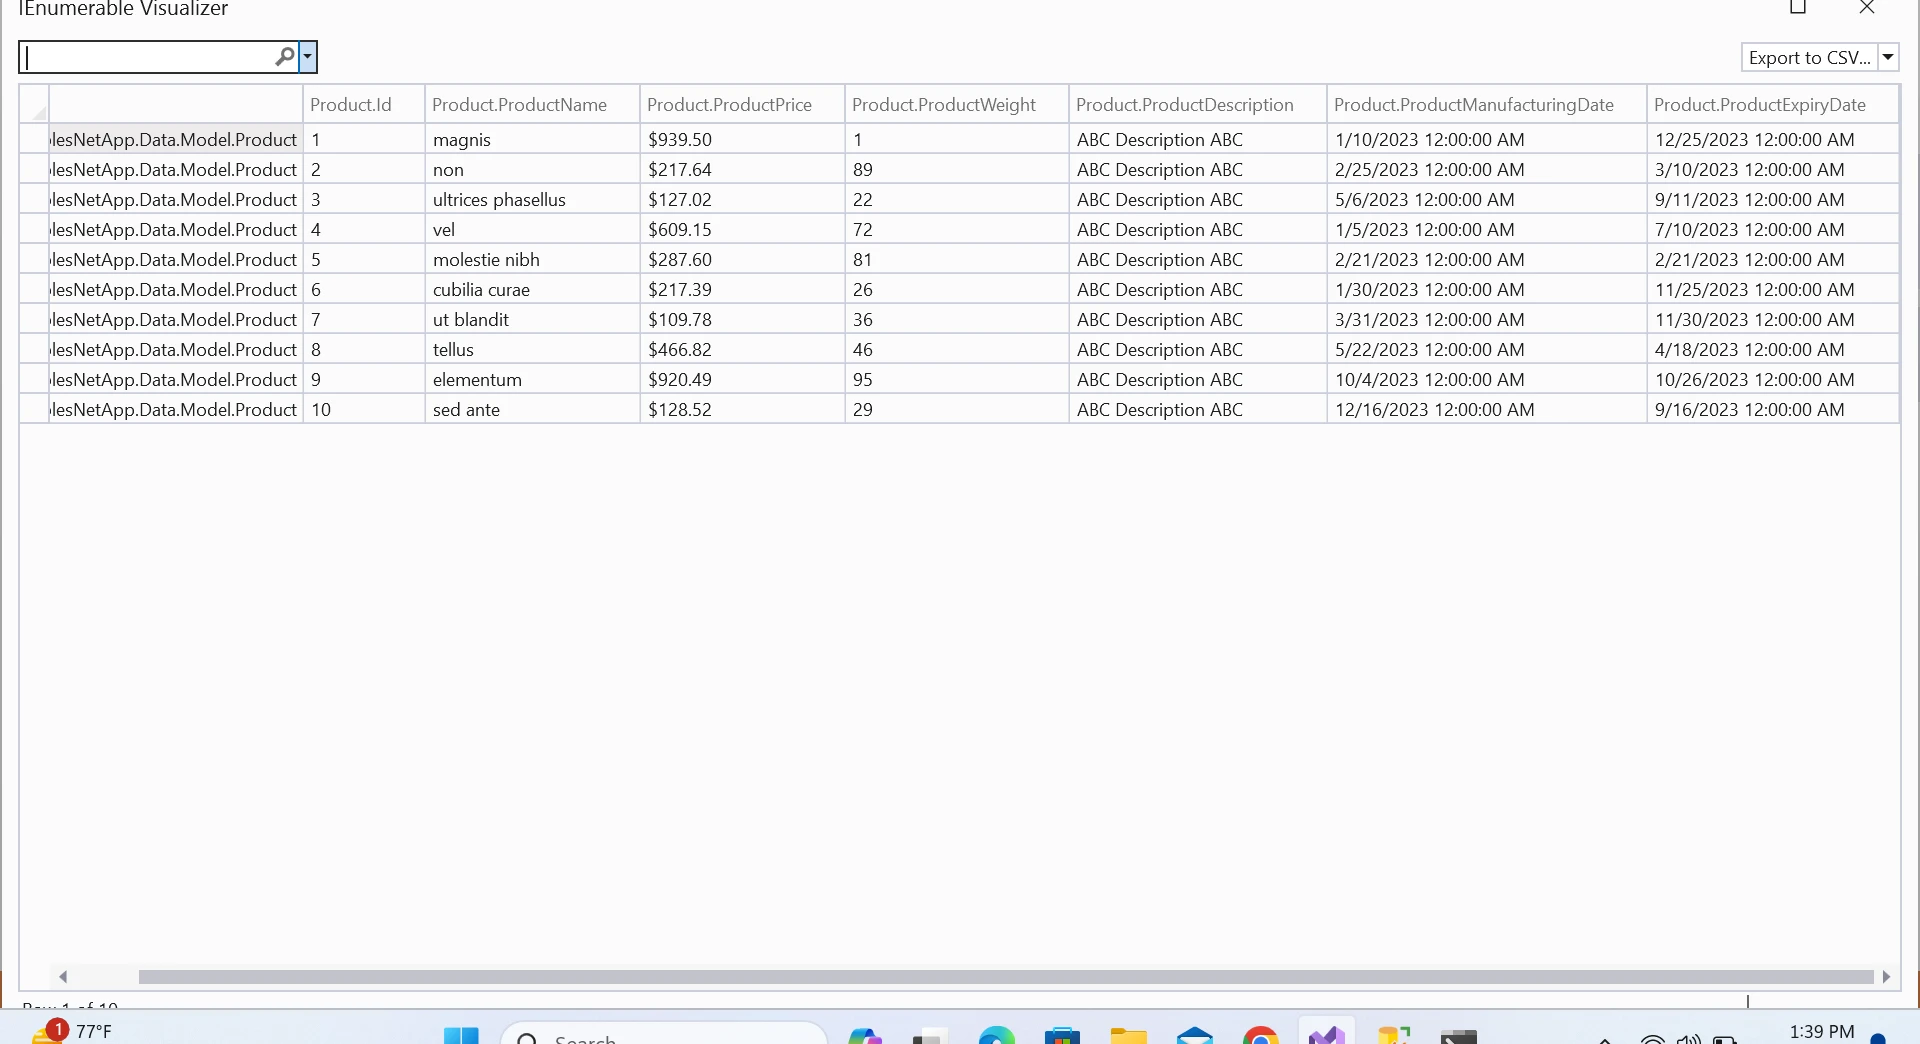Sort by the Product.ProductName column header
The width and height of the screenshot is (1920, 1044).
click(x=532, y=104)
